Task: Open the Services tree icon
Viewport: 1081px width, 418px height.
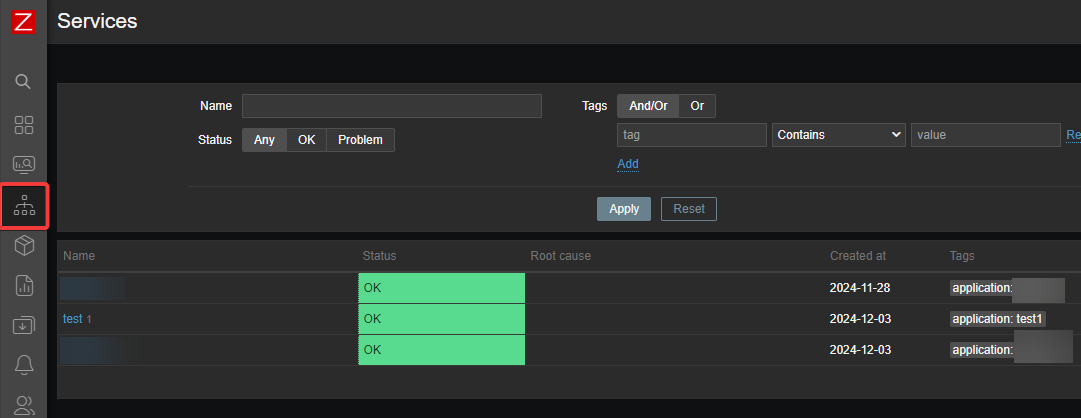Action: tap(24, 206)
